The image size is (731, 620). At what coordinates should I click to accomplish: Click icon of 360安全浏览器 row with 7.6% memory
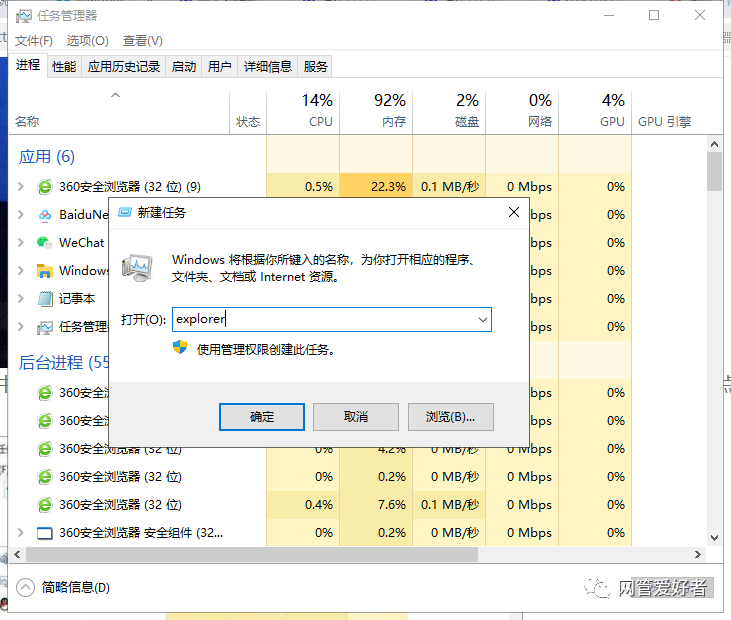point(45,505)
